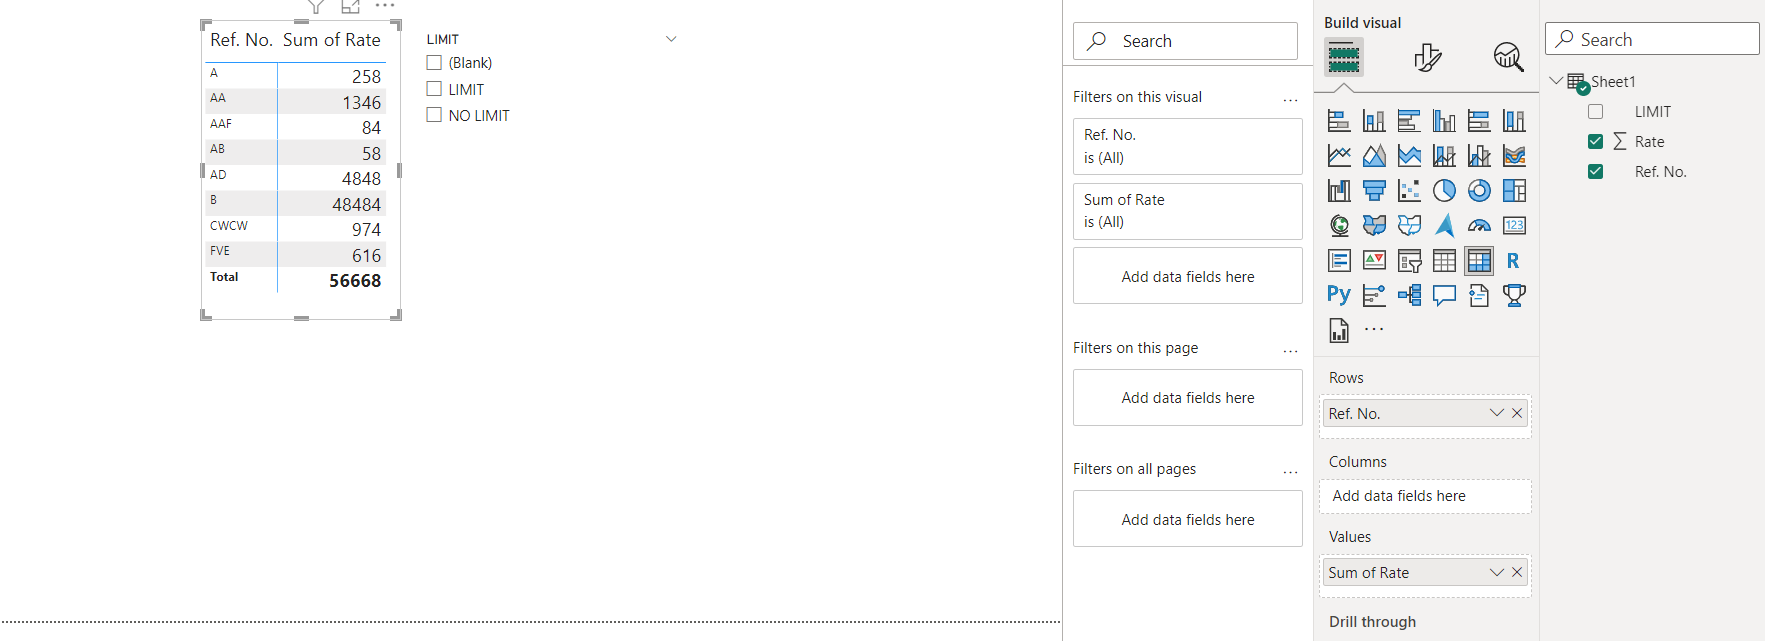Add the globe Map visual
Viewport: 1765px width, 641px height.
click(1339, 226)
